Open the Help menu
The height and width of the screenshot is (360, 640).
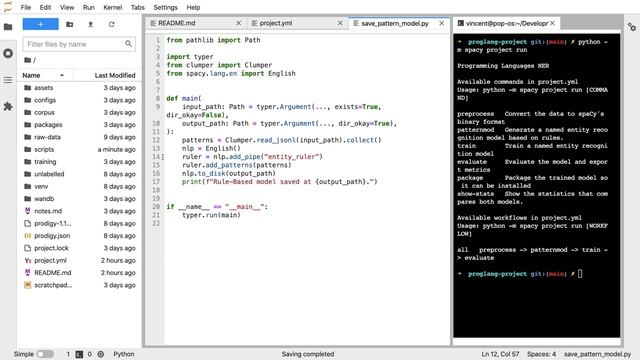click(x=193, y=7)
